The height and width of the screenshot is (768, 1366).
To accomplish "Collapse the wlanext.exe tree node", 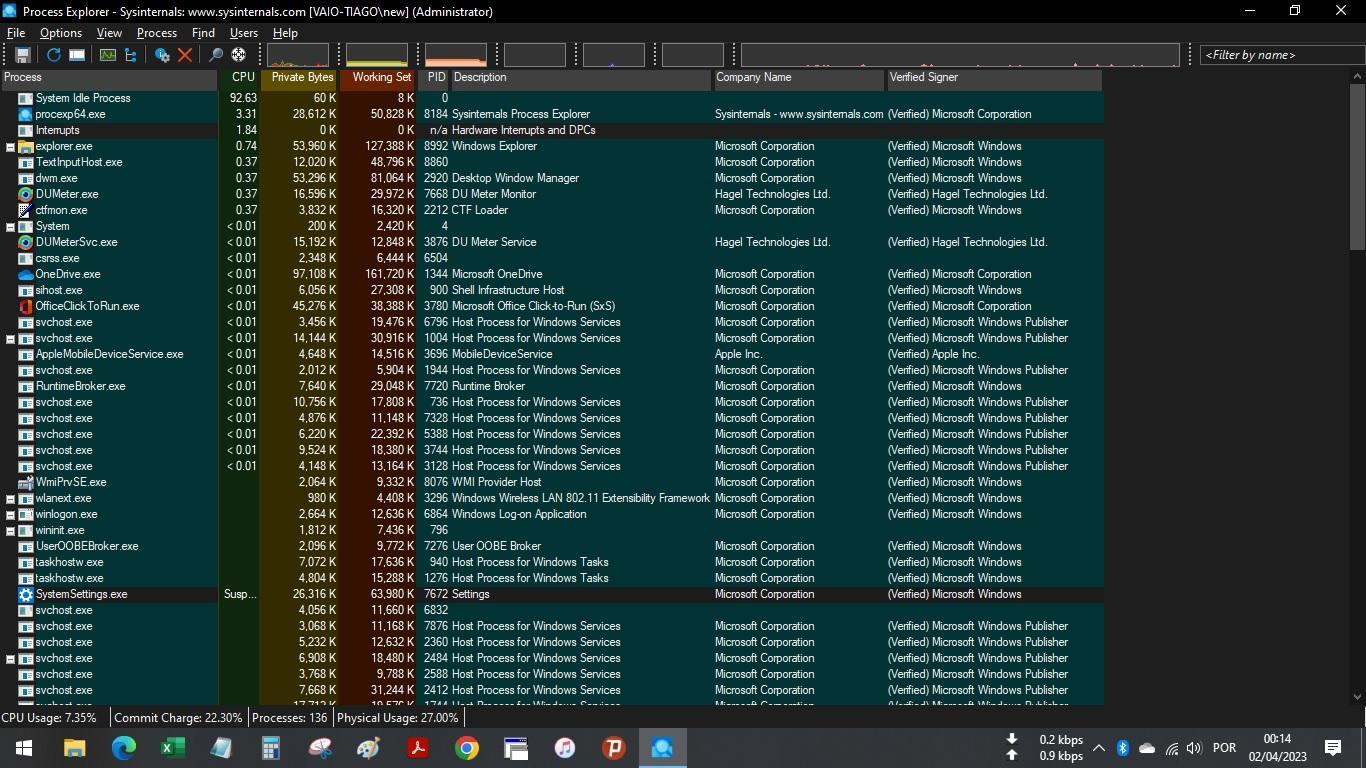I will pos(10,499).
